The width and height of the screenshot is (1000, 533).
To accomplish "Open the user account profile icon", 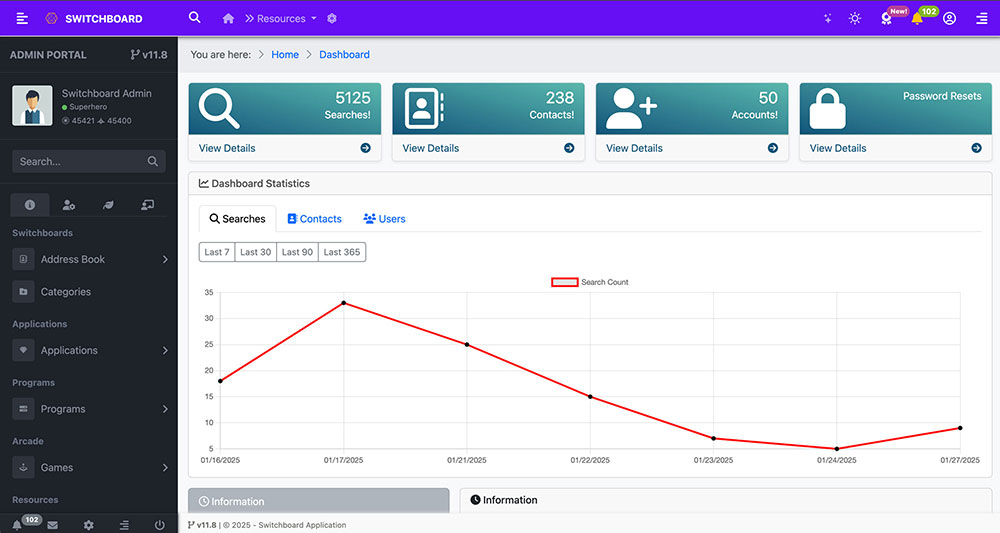I will coord(949,19).
